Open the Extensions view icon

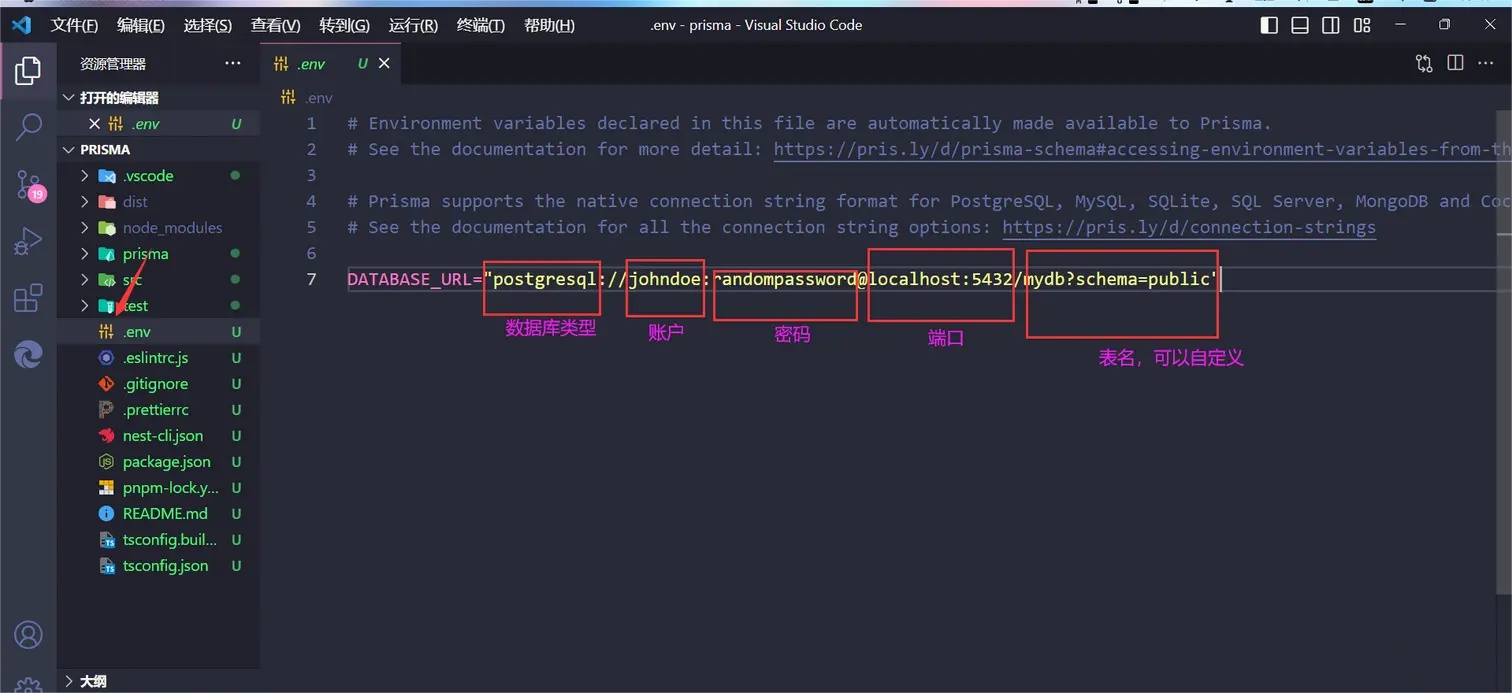click(x=29, y=298)
